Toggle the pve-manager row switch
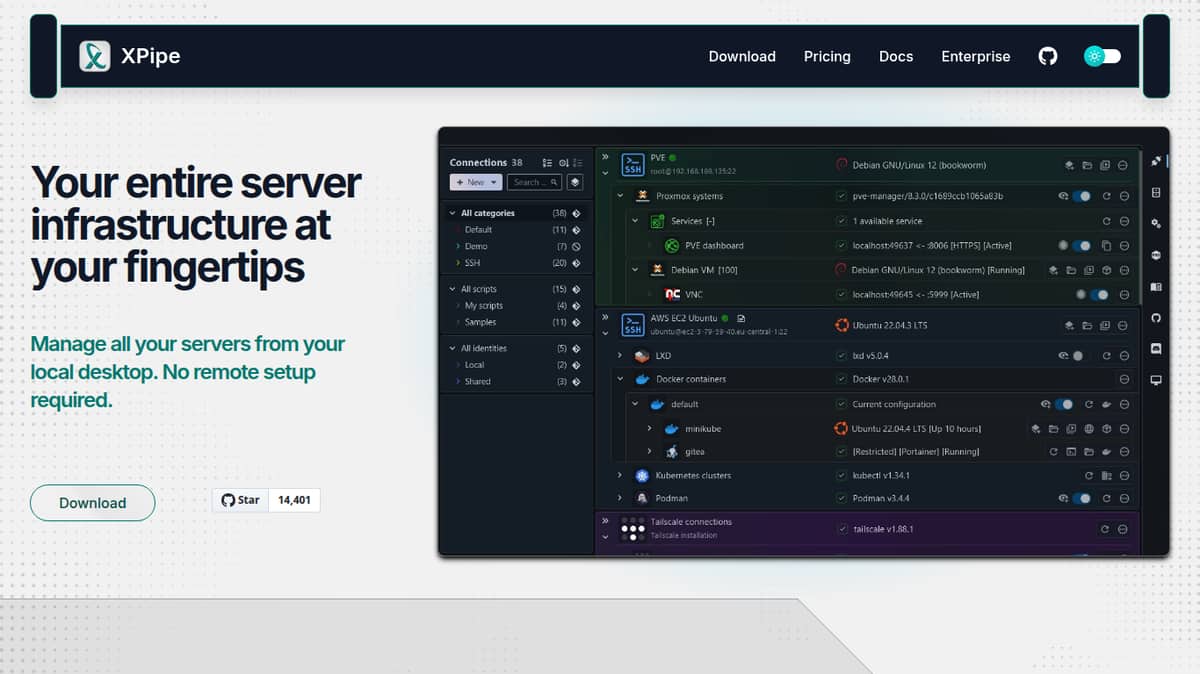Image resolution: width=1200 pixels, height=674 pixels. click(x=1082, y=196)
